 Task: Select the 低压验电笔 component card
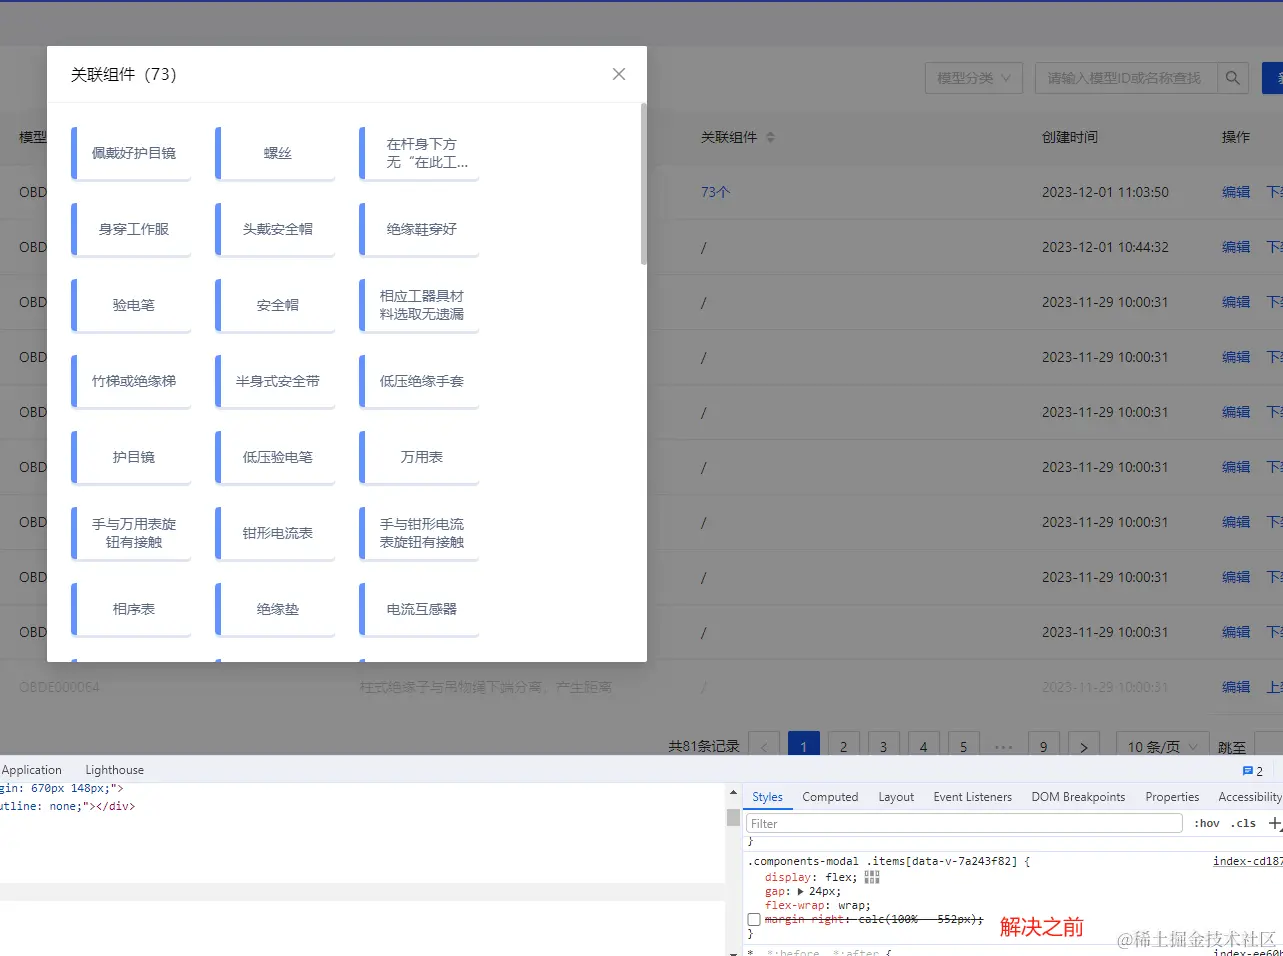coord(275,457)
